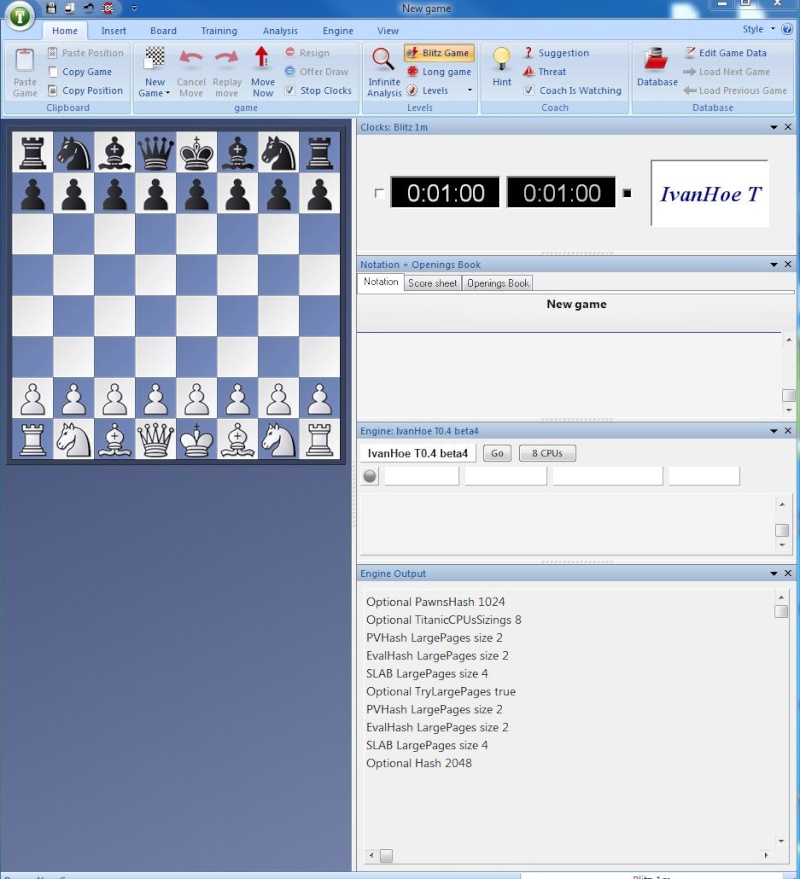Open the green T application menu orb
This screenshot has width=800, height=879.
coord(20,16)
